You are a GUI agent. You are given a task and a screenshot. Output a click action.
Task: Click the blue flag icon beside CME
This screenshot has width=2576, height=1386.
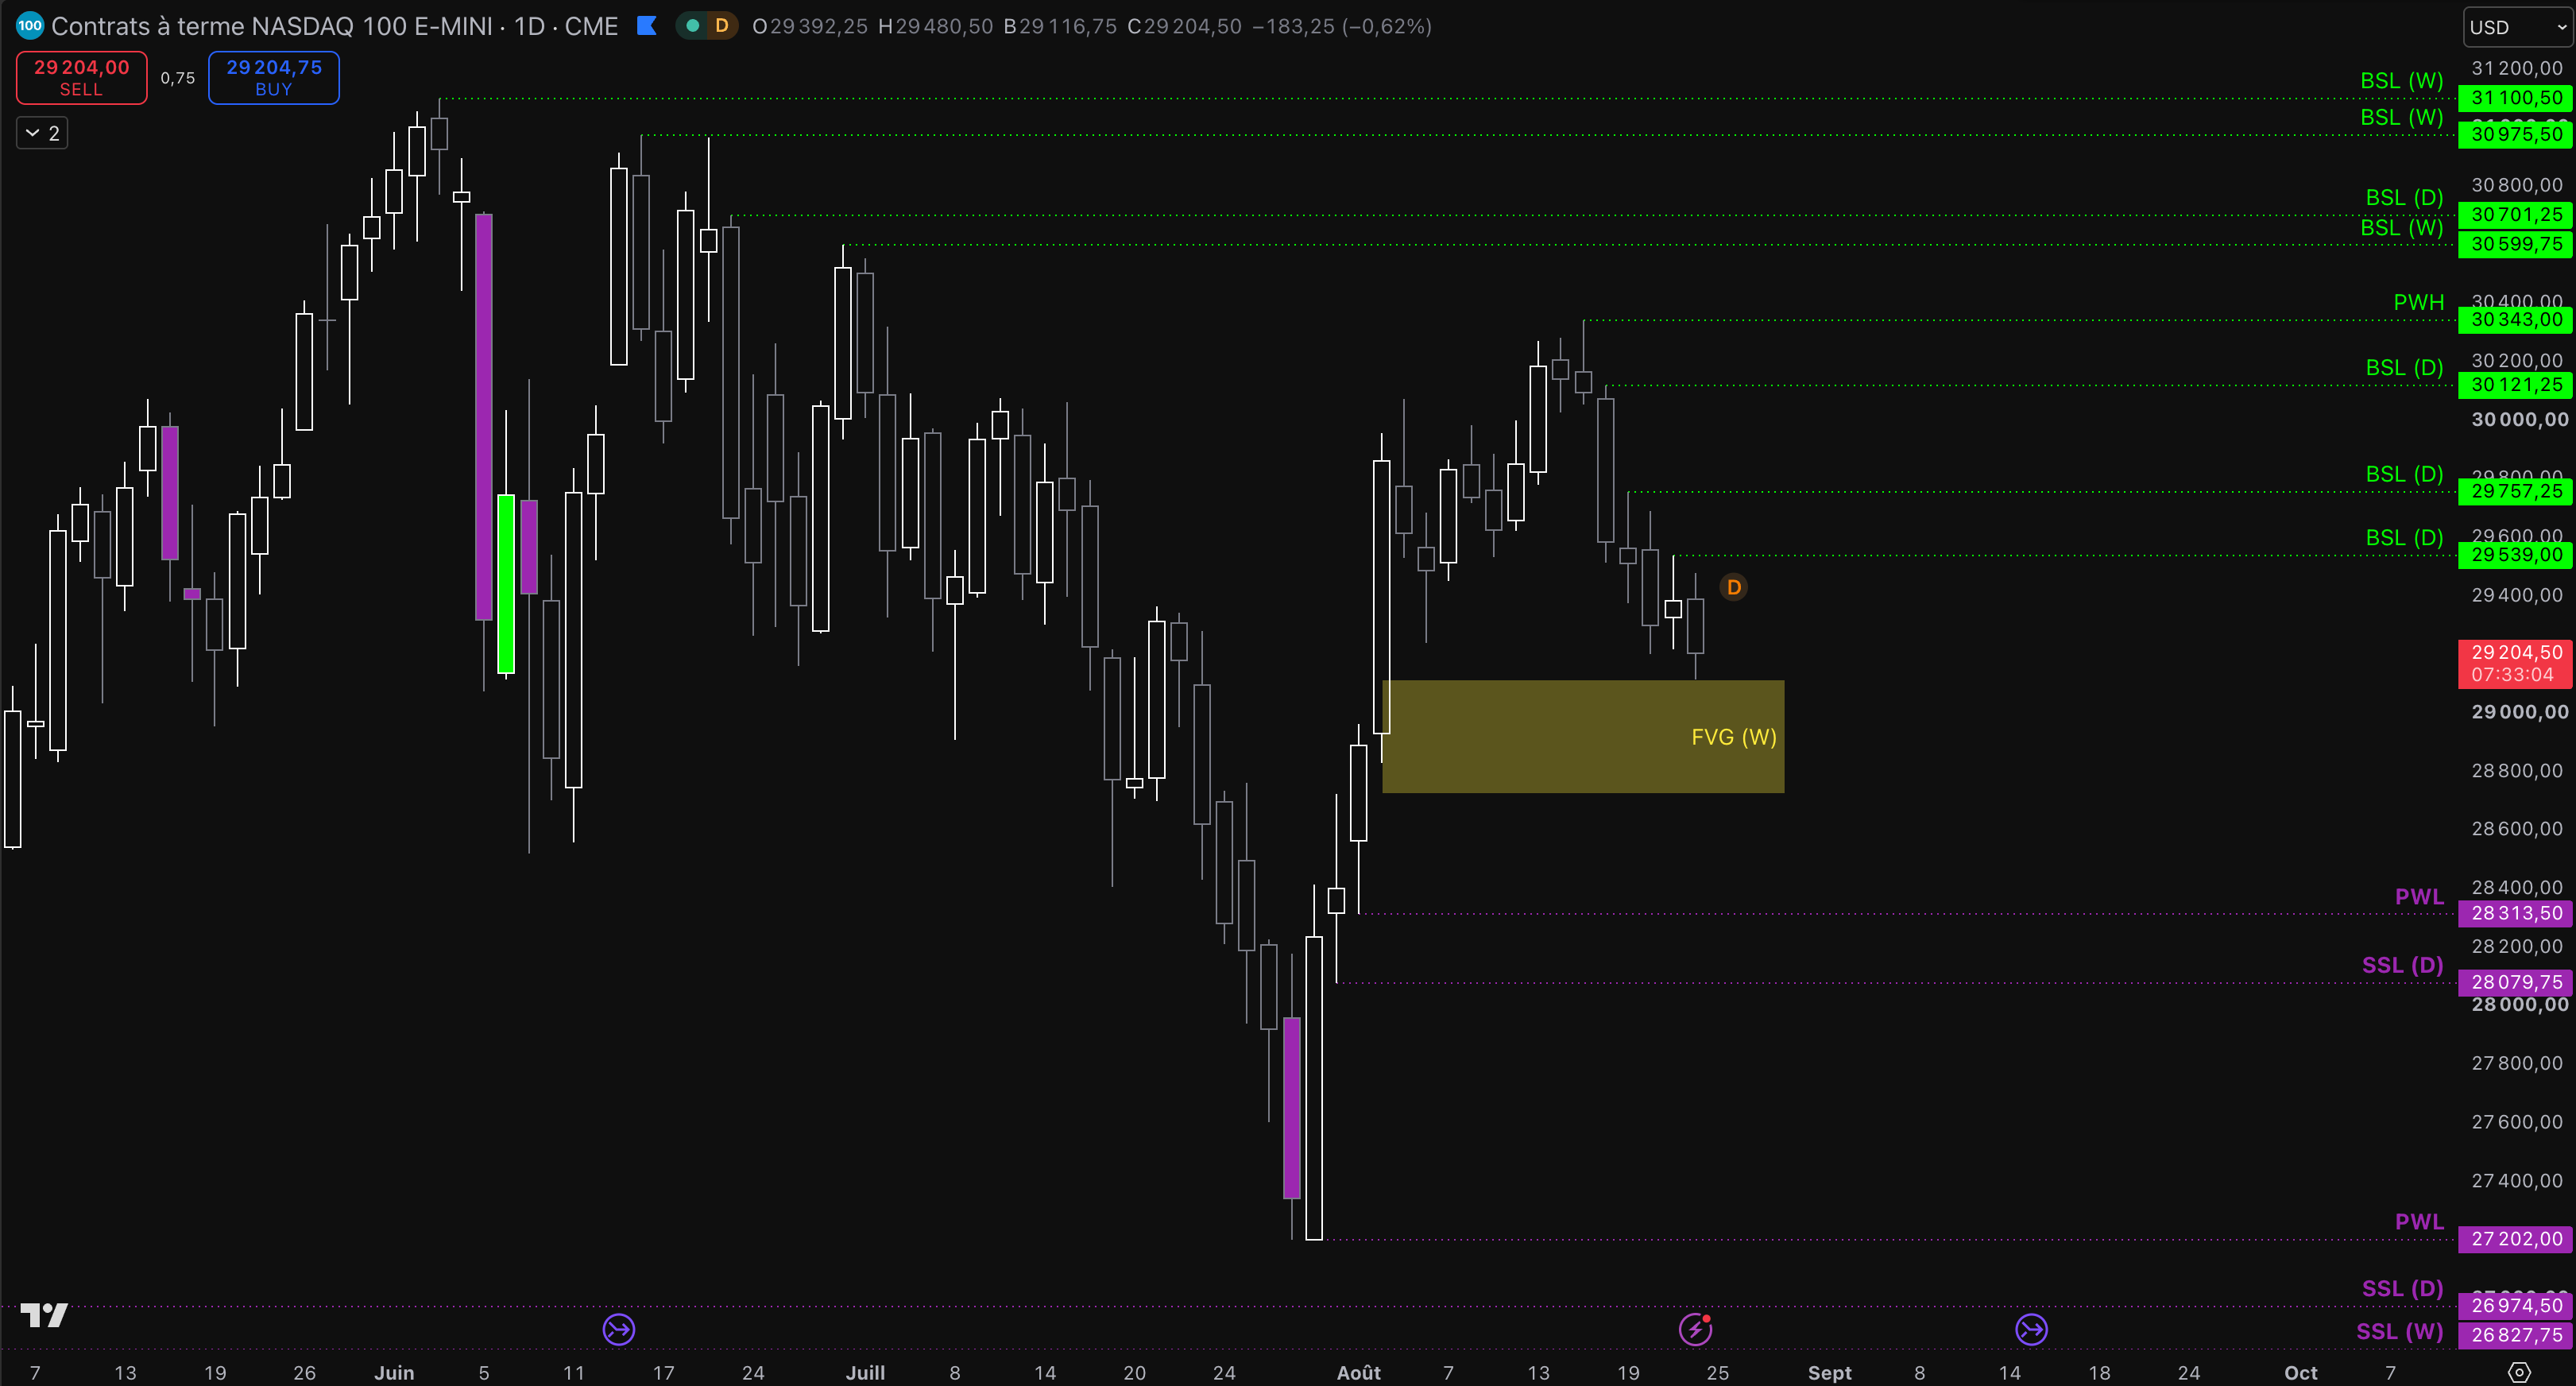(x=647, y=26)
